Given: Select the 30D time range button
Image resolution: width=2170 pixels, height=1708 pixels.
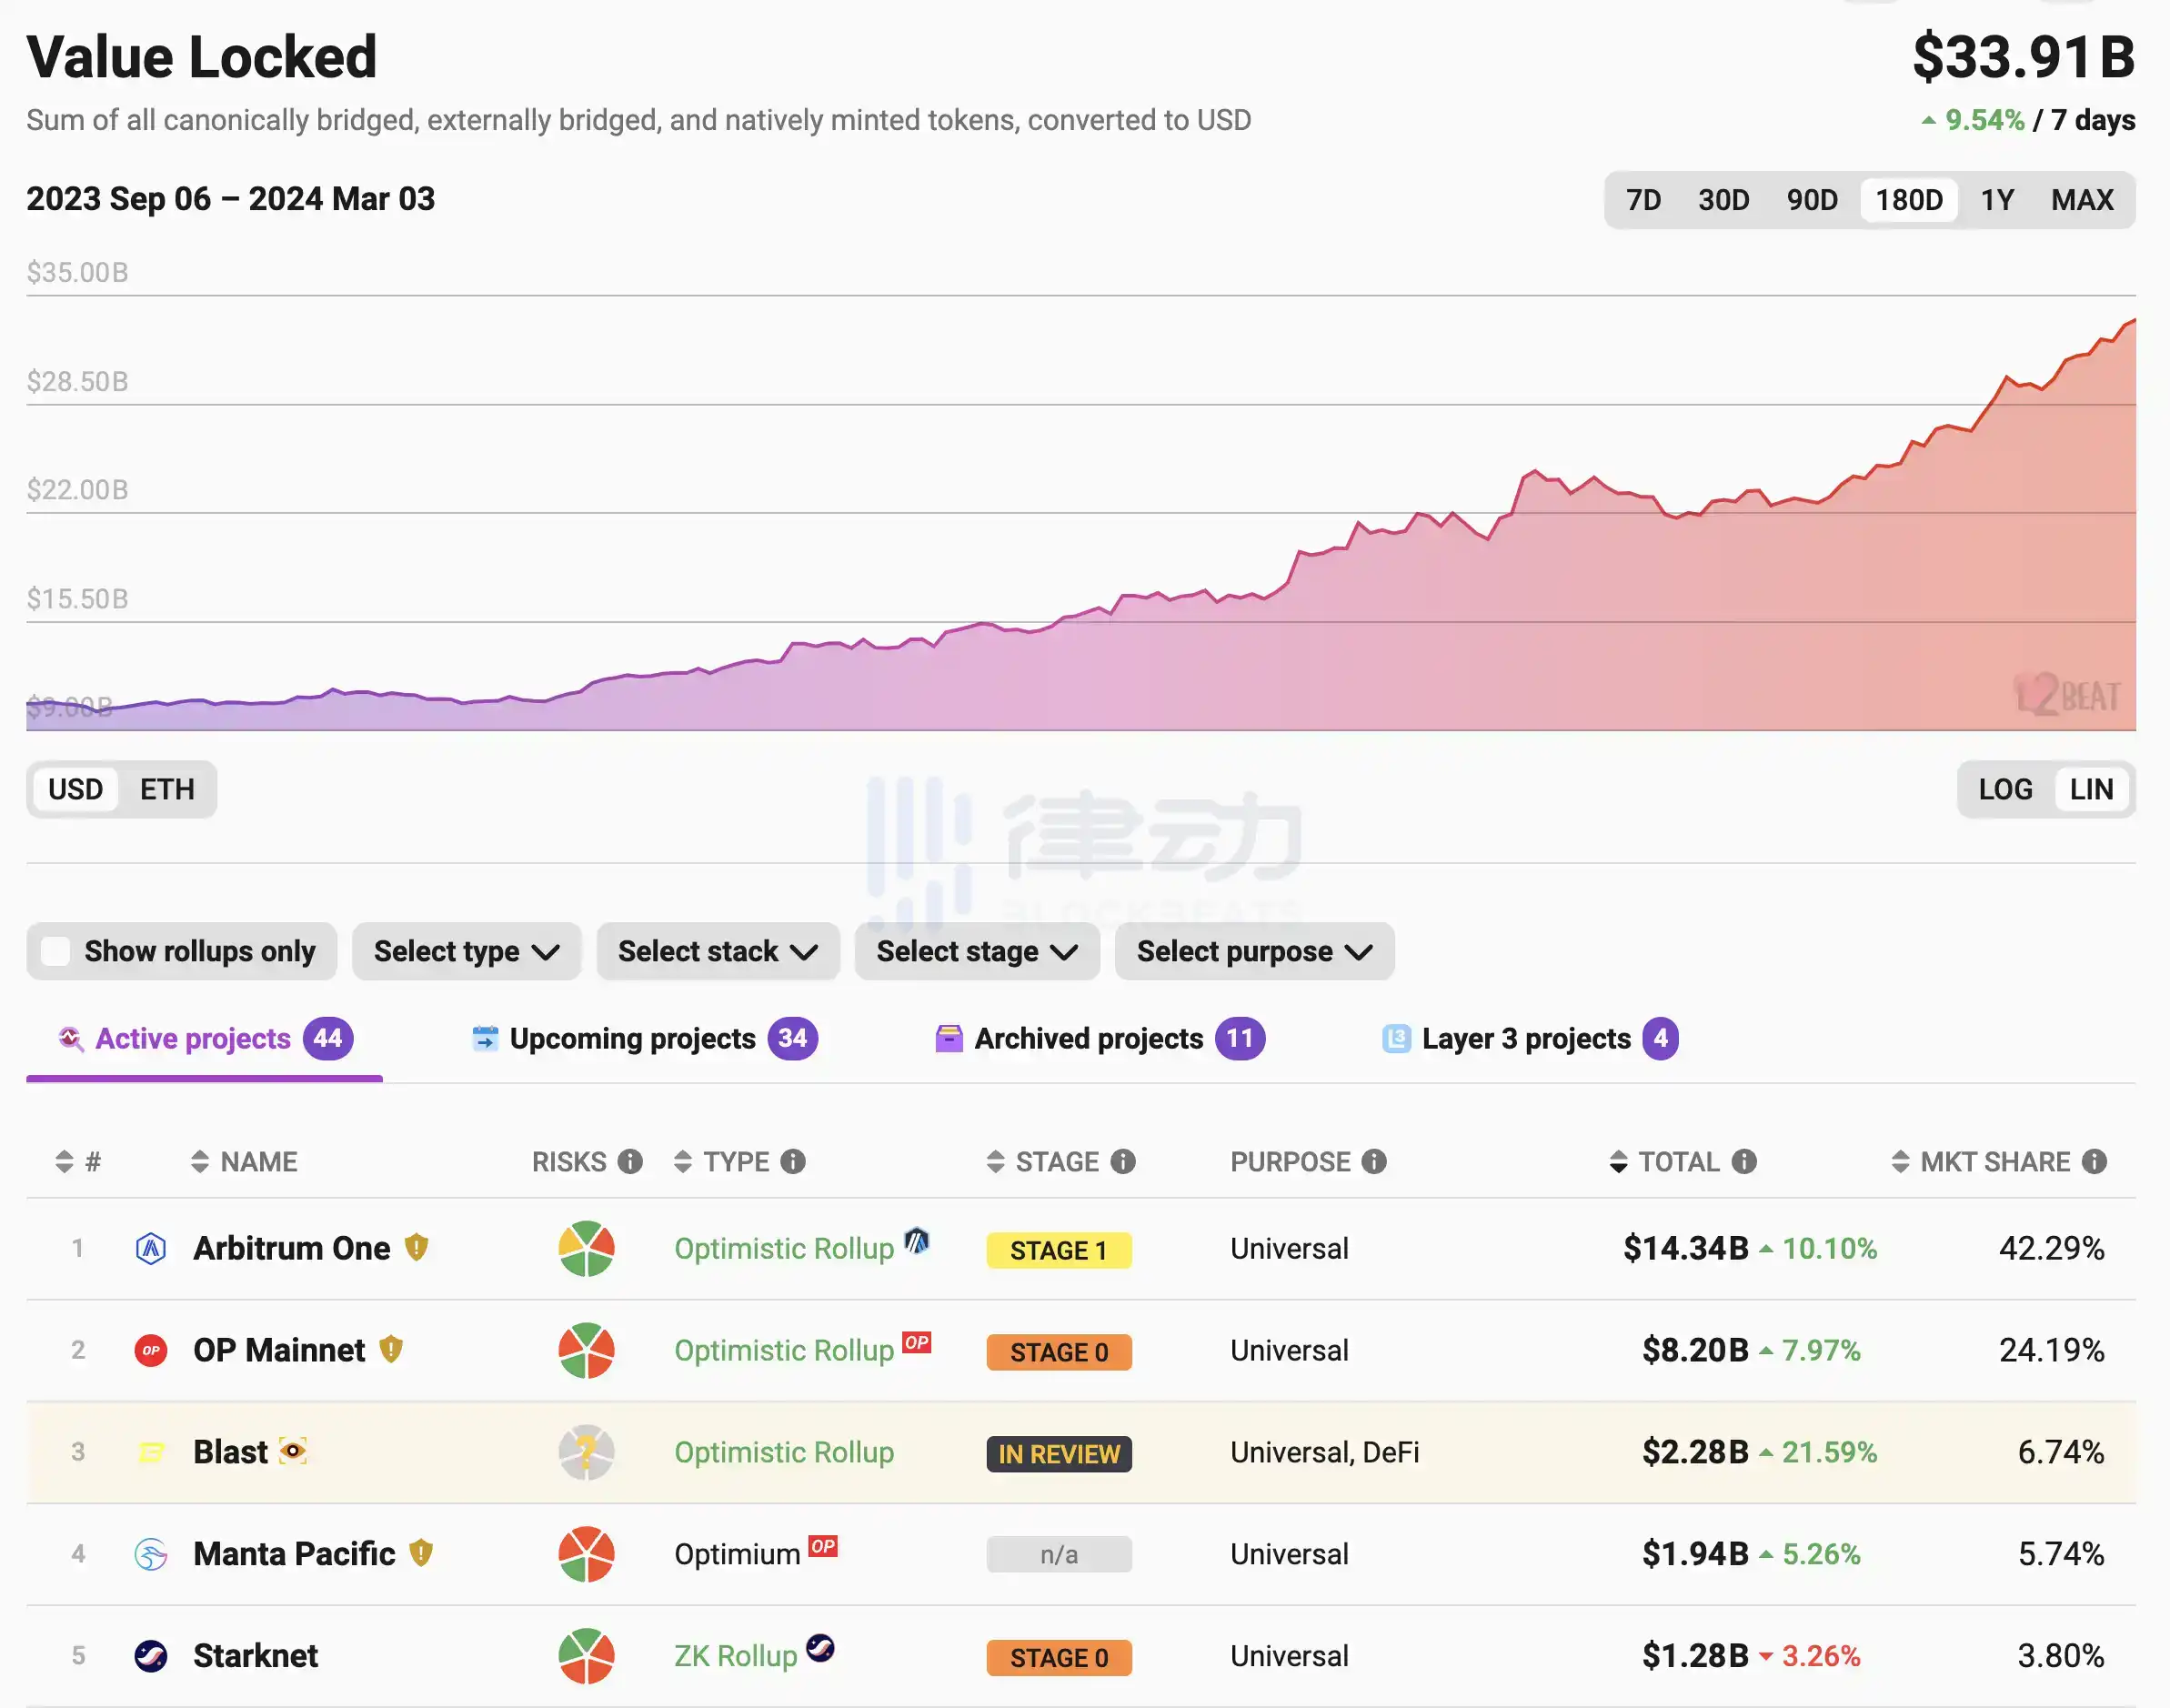Looking at the screenshot, I should tap(1723, 200).
